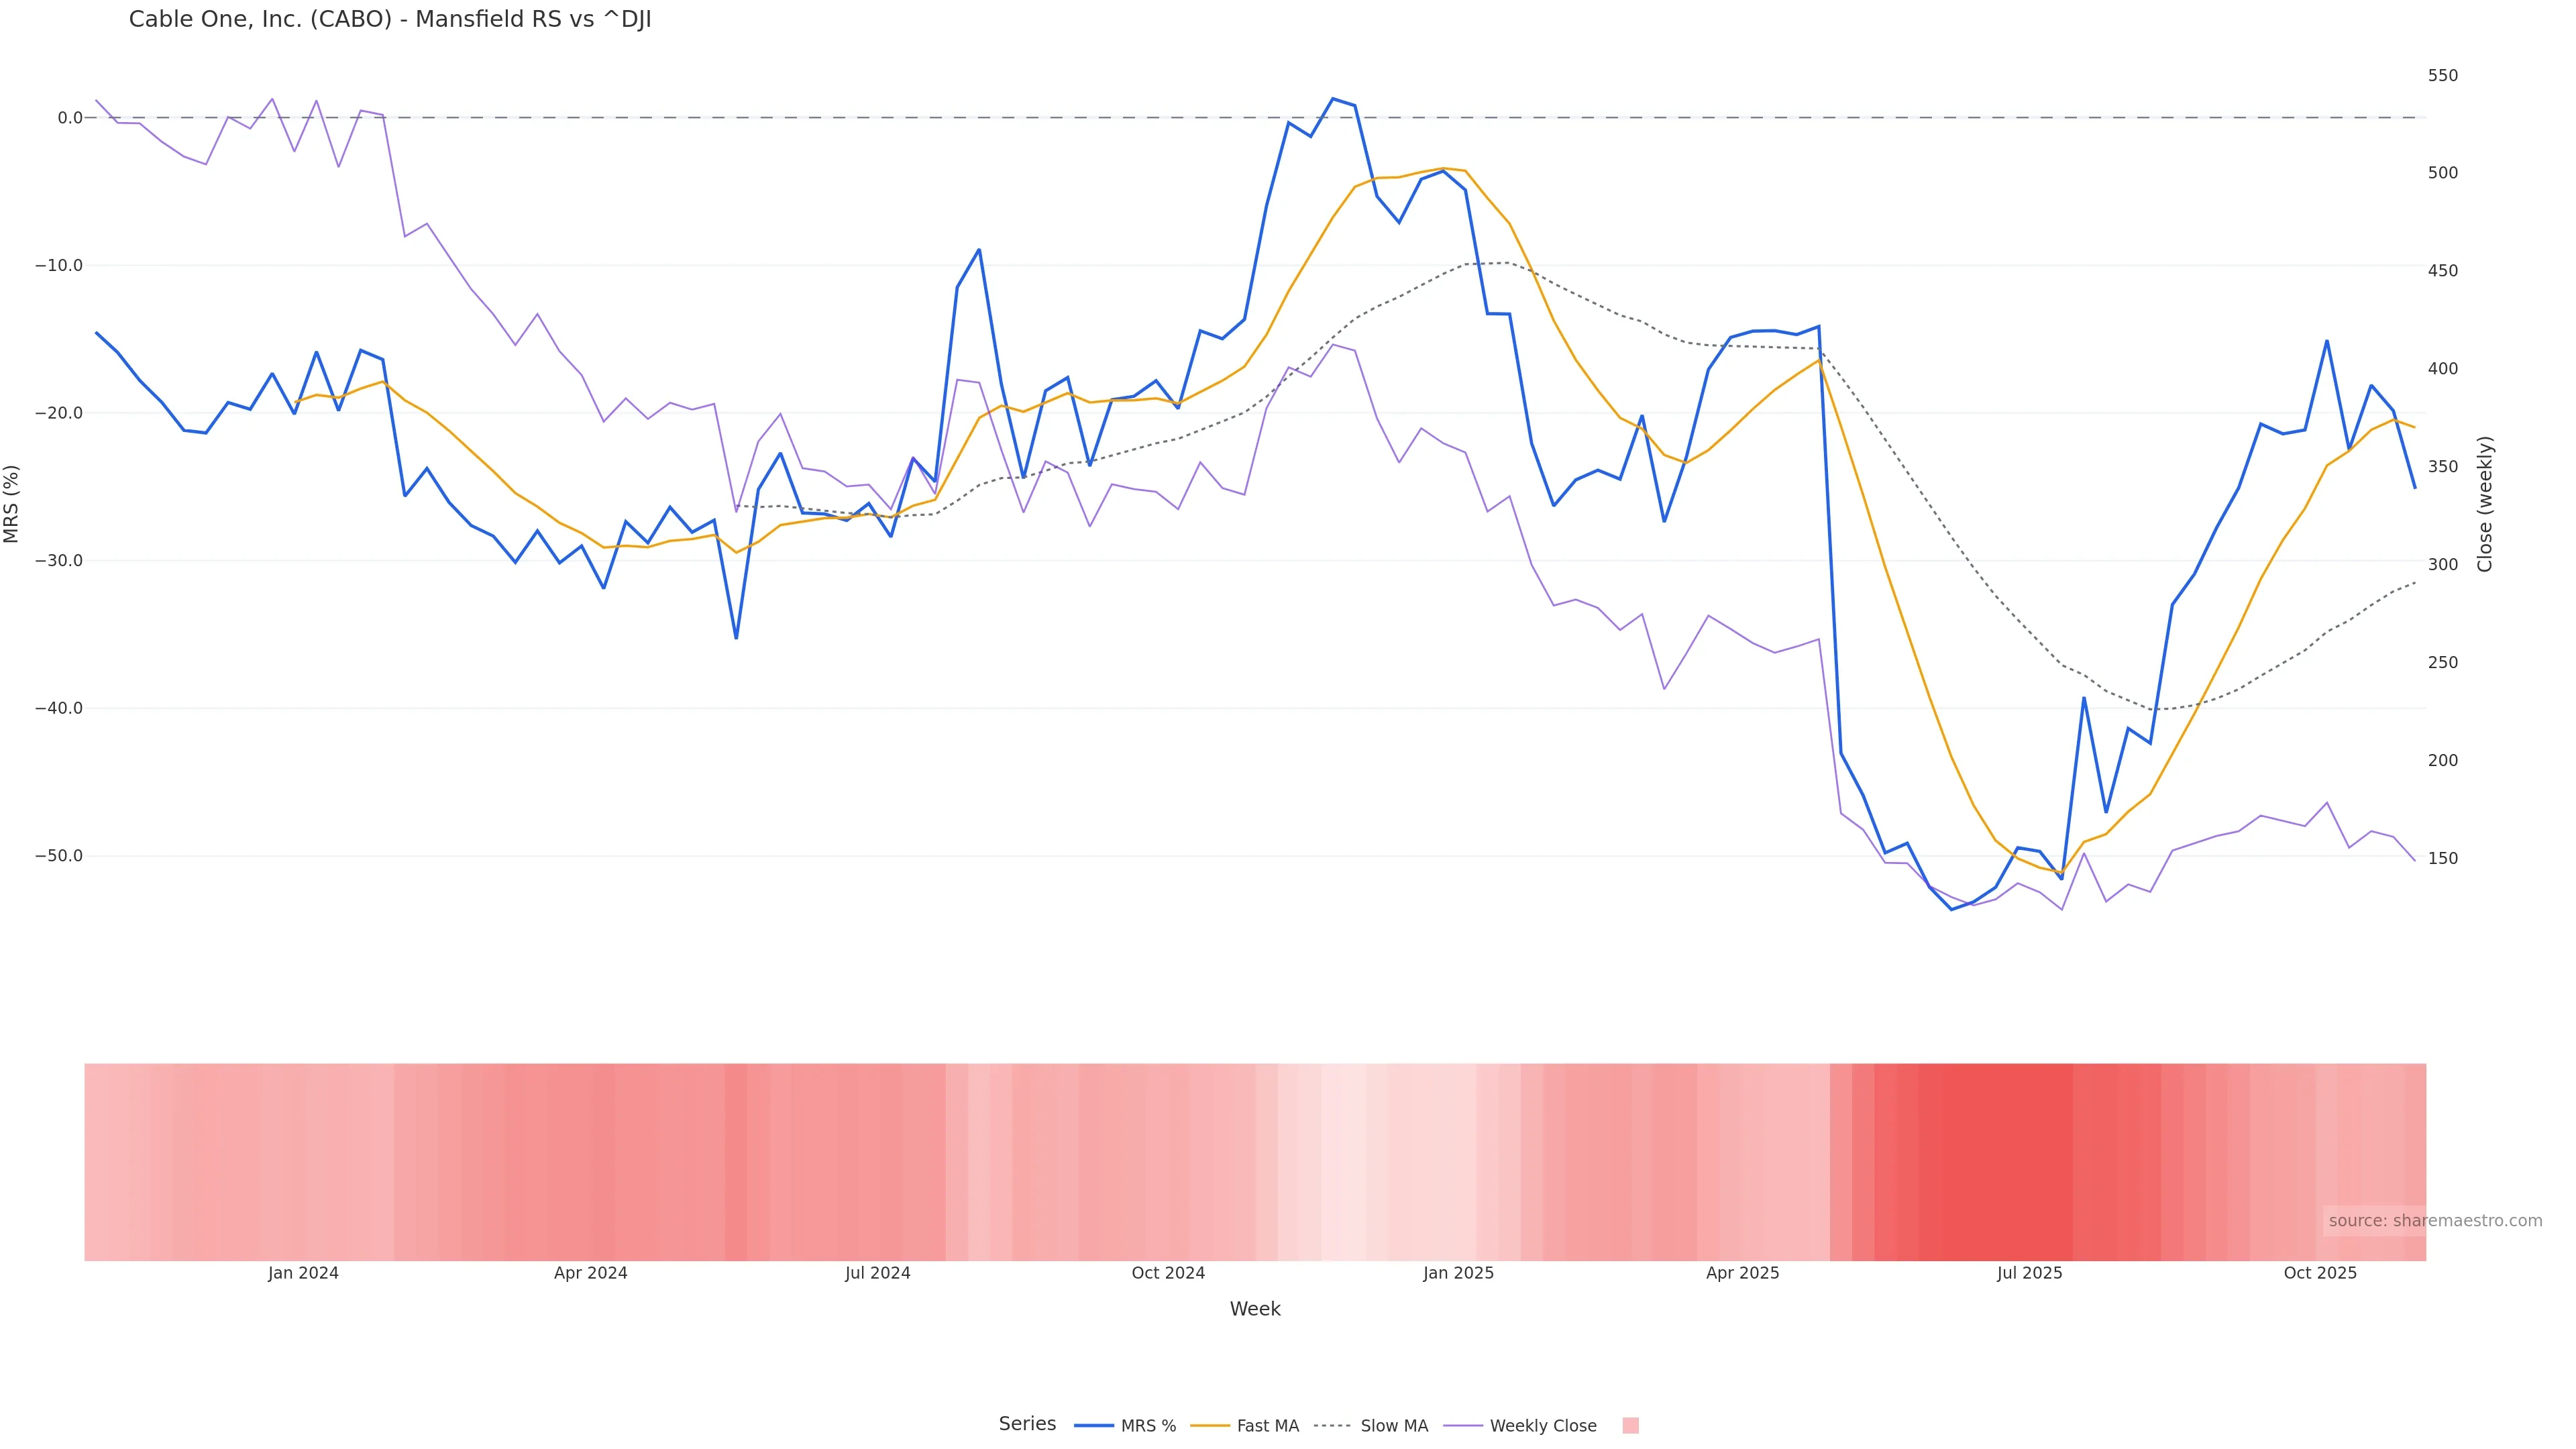Click the MRS (%) y-axis title
Screen dimensions: 2576x1449
[x=12, y=504]
